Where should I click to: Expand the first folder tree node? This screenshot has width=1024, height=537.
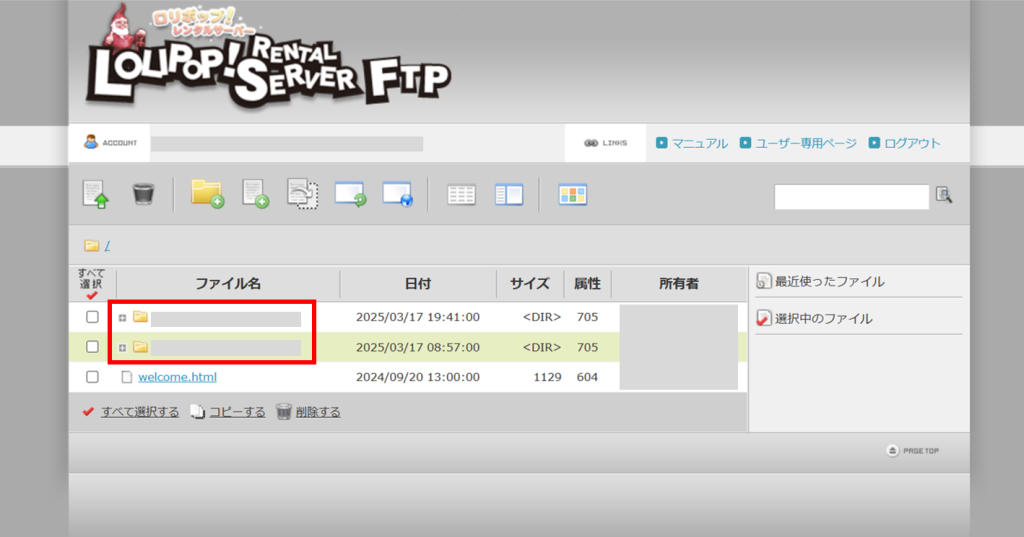[123, 318]
